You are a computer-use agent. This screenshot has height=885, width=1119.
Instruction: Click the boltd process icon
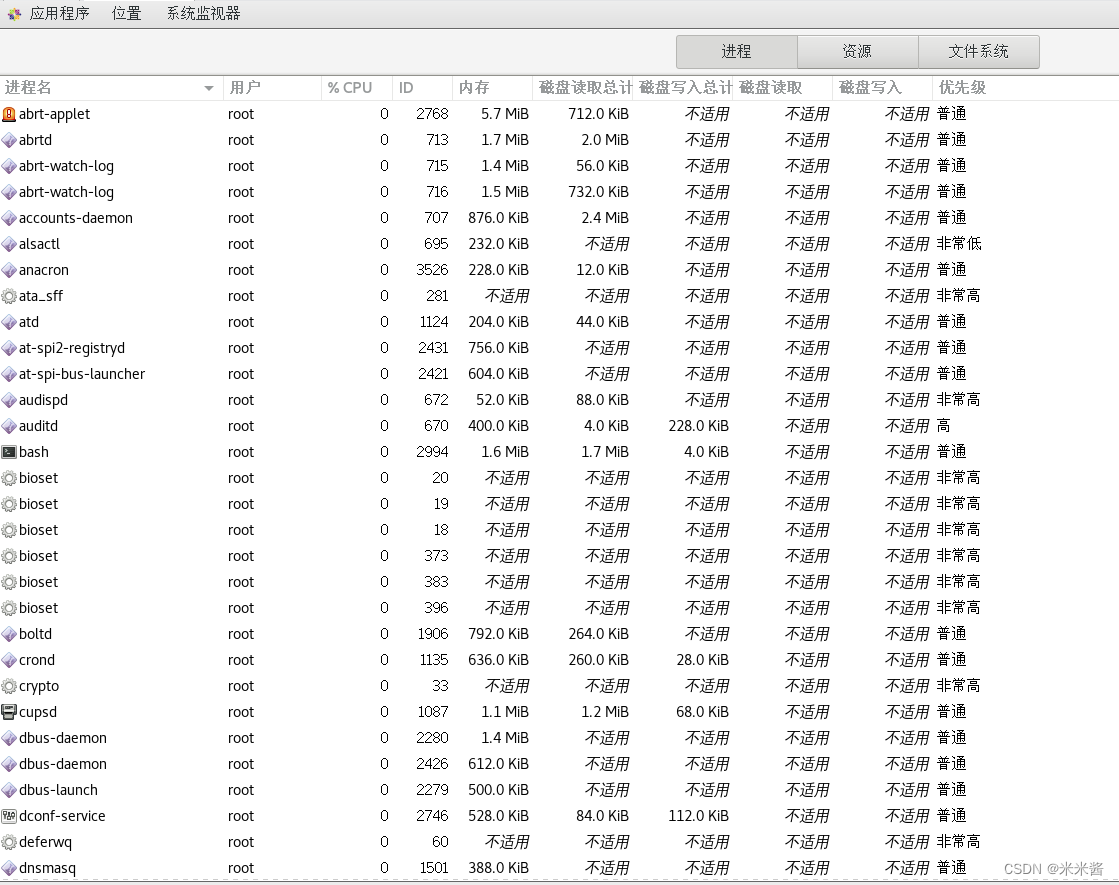(x=9, y=634)
